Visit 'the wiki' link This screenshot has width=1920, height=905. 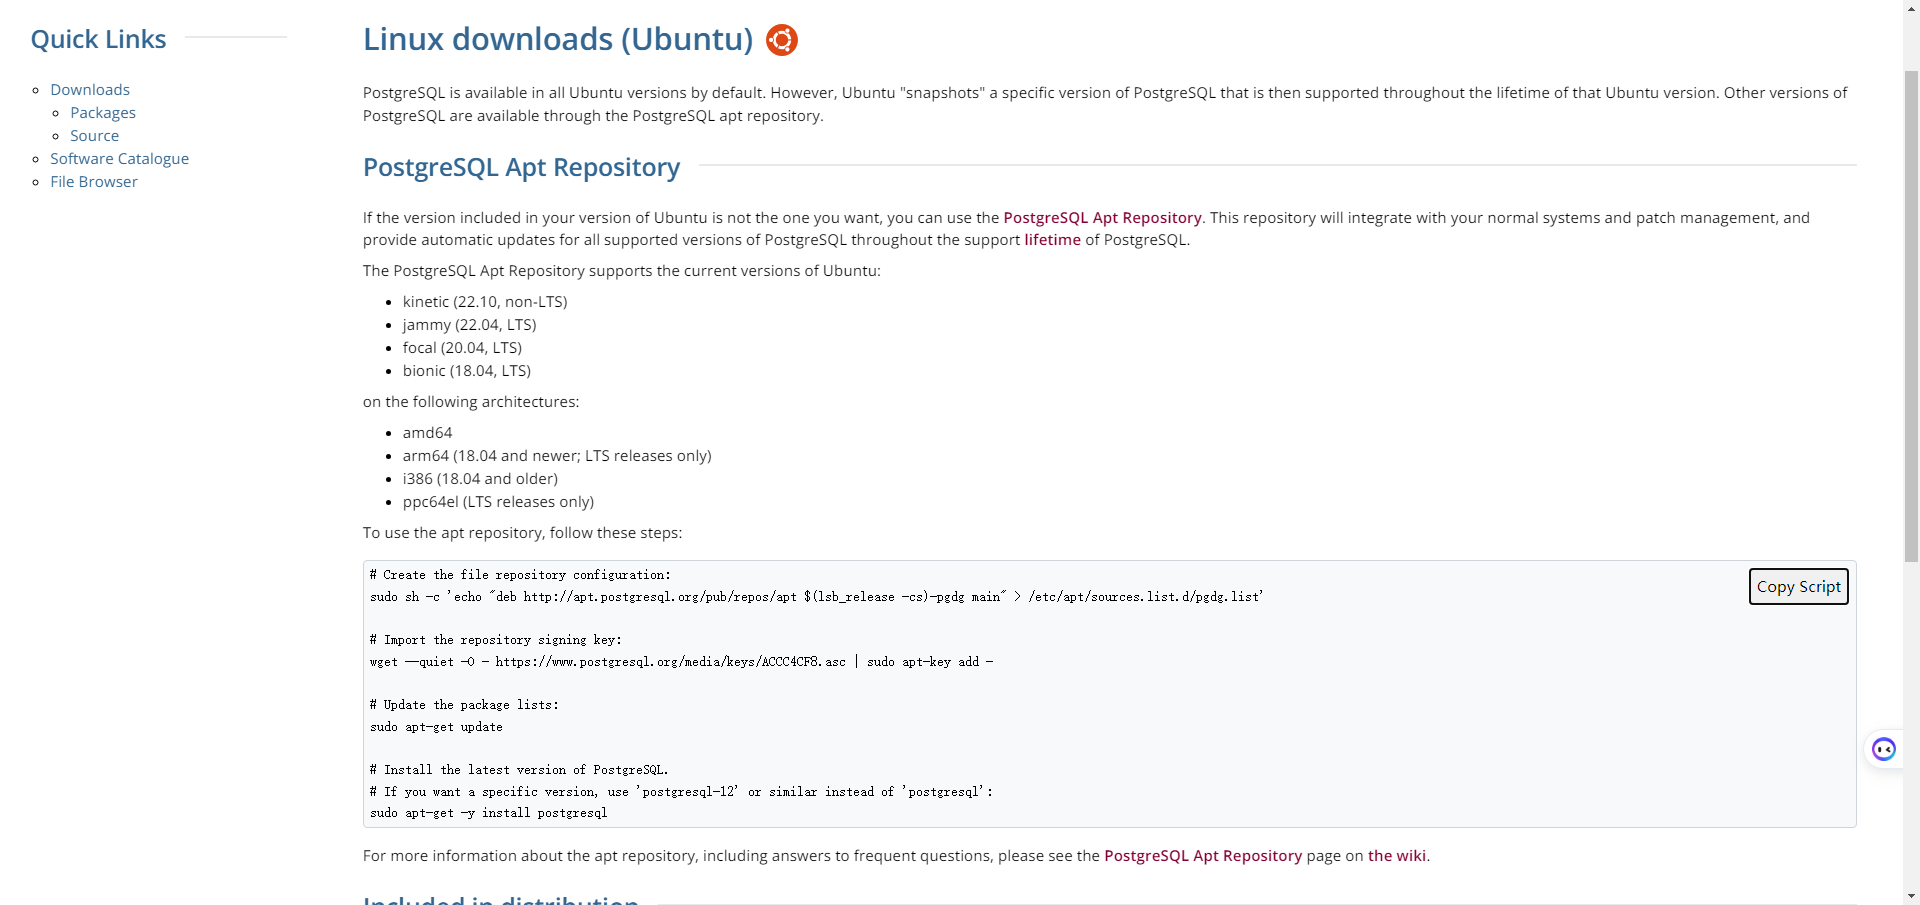(1396, 856)
